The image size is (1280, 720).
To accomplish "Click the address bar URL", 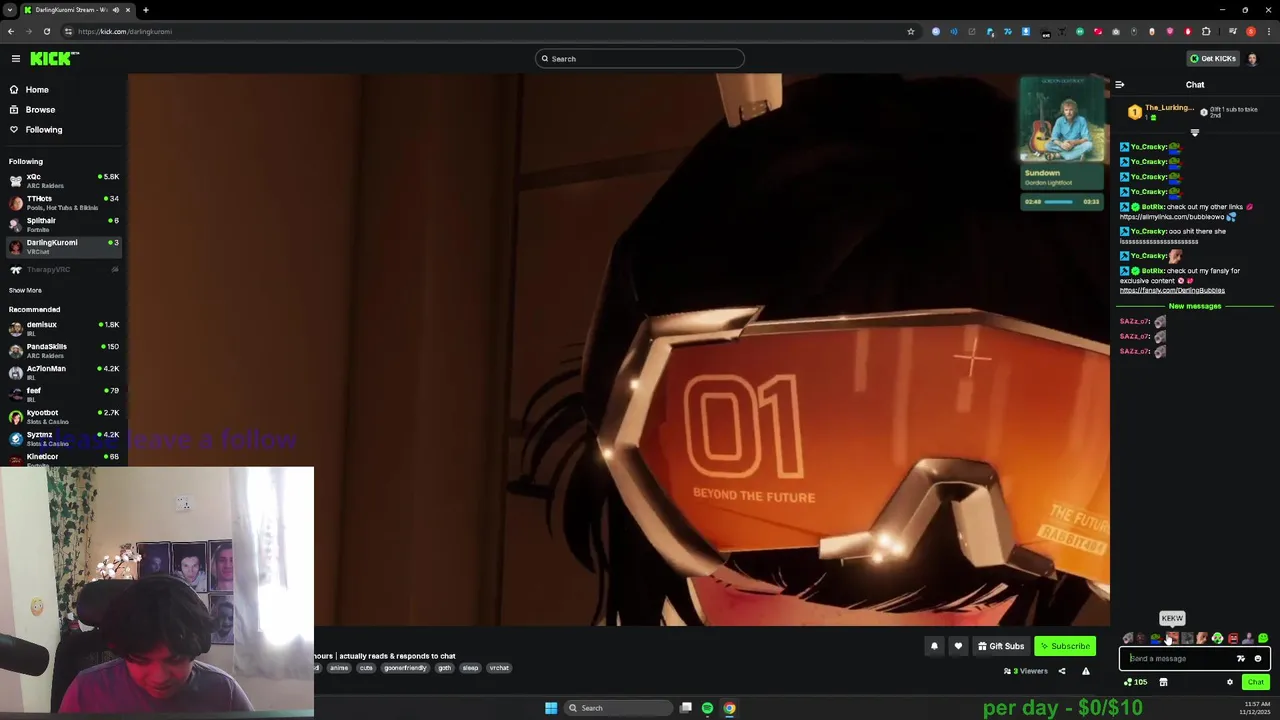I will click(x=125, y=31).
